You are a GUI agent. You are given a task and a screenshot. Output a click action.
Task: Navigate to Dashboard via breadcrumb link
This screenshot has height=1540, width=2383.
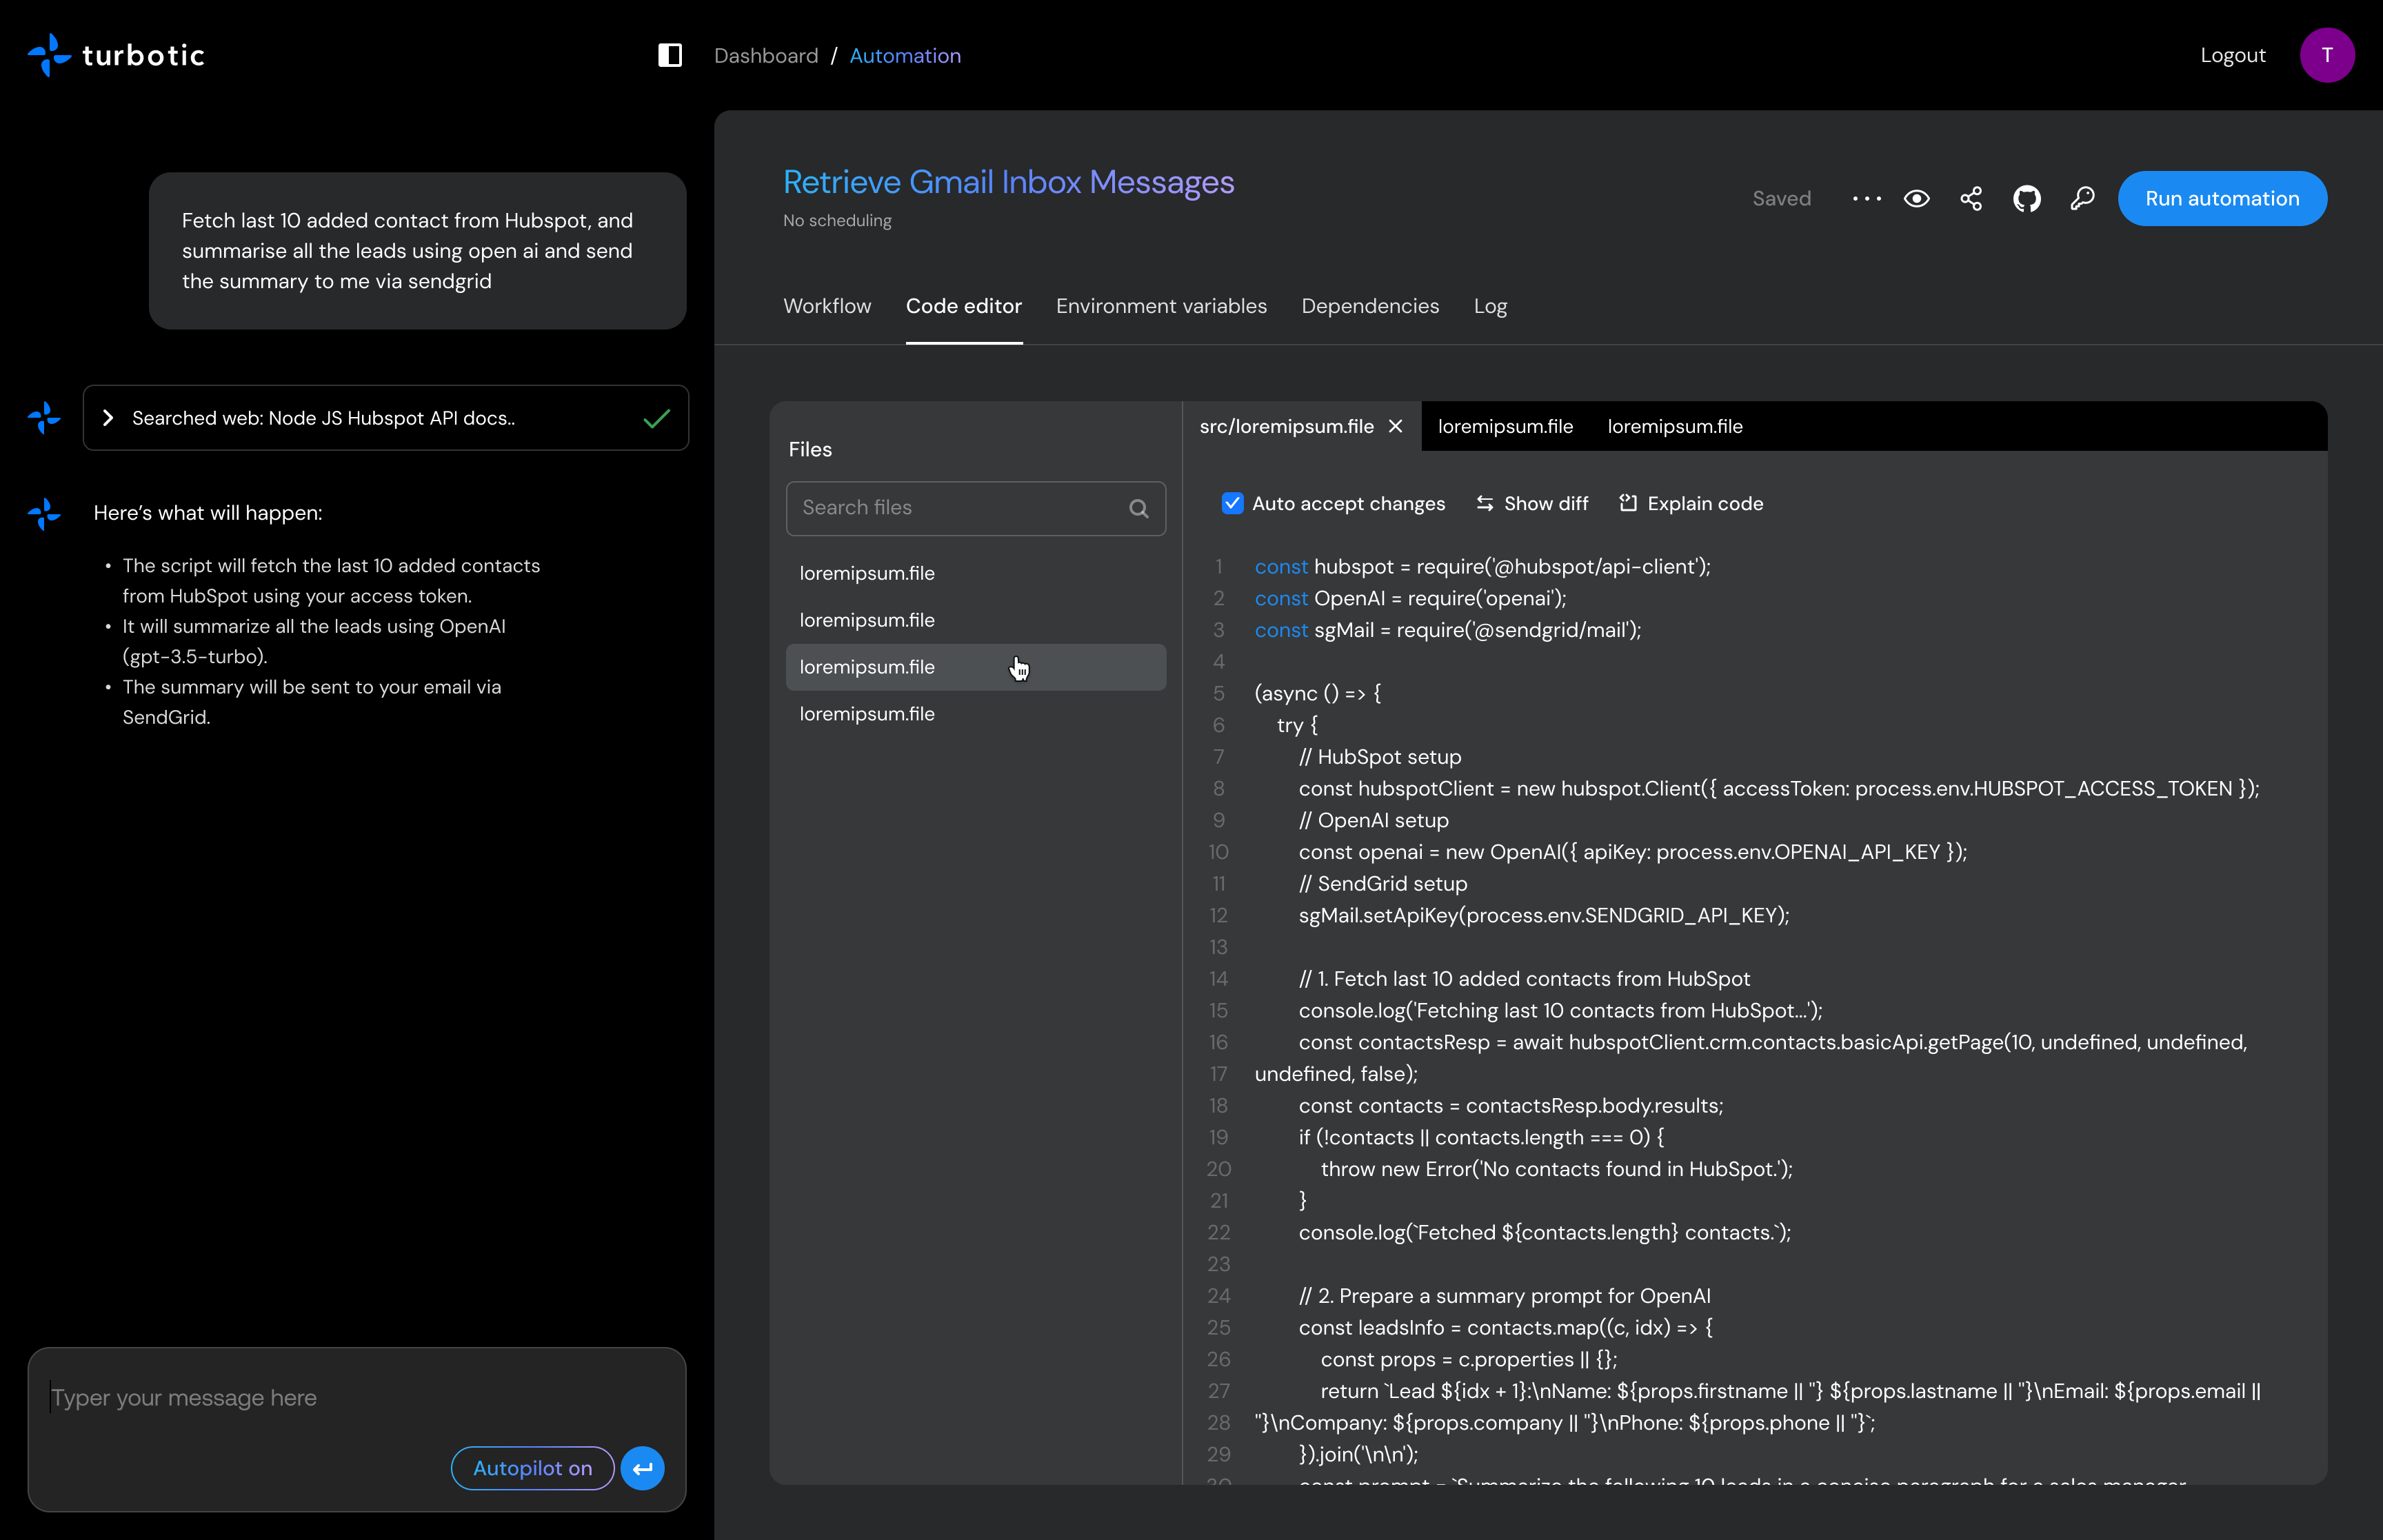(765, 55)
